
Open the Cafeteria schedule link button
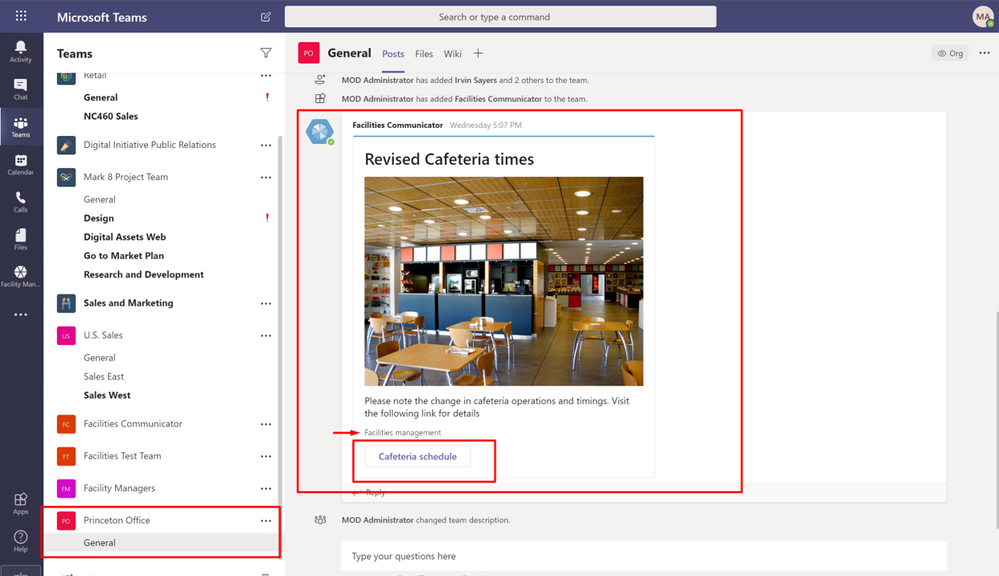click(417, 456)
